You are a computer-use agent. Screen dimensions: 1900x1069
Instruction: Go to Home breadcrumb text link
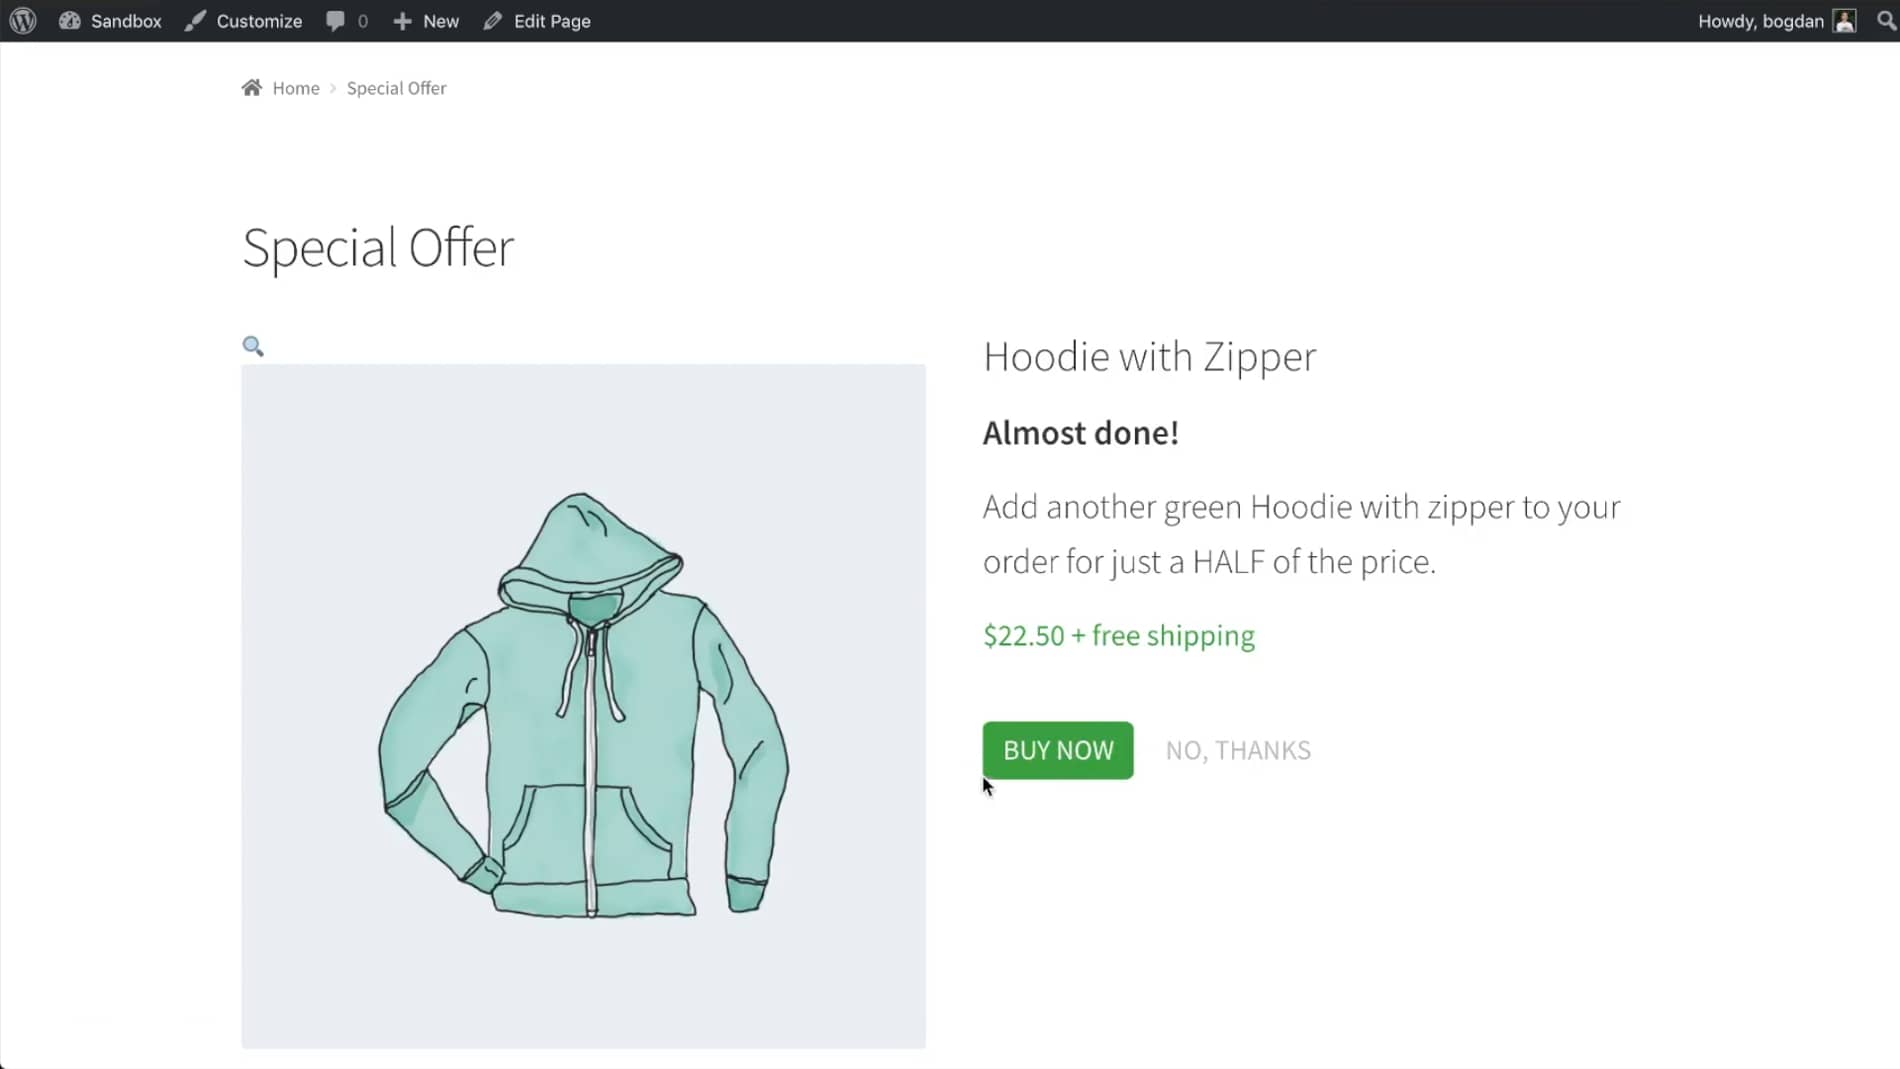click(296, 88)
